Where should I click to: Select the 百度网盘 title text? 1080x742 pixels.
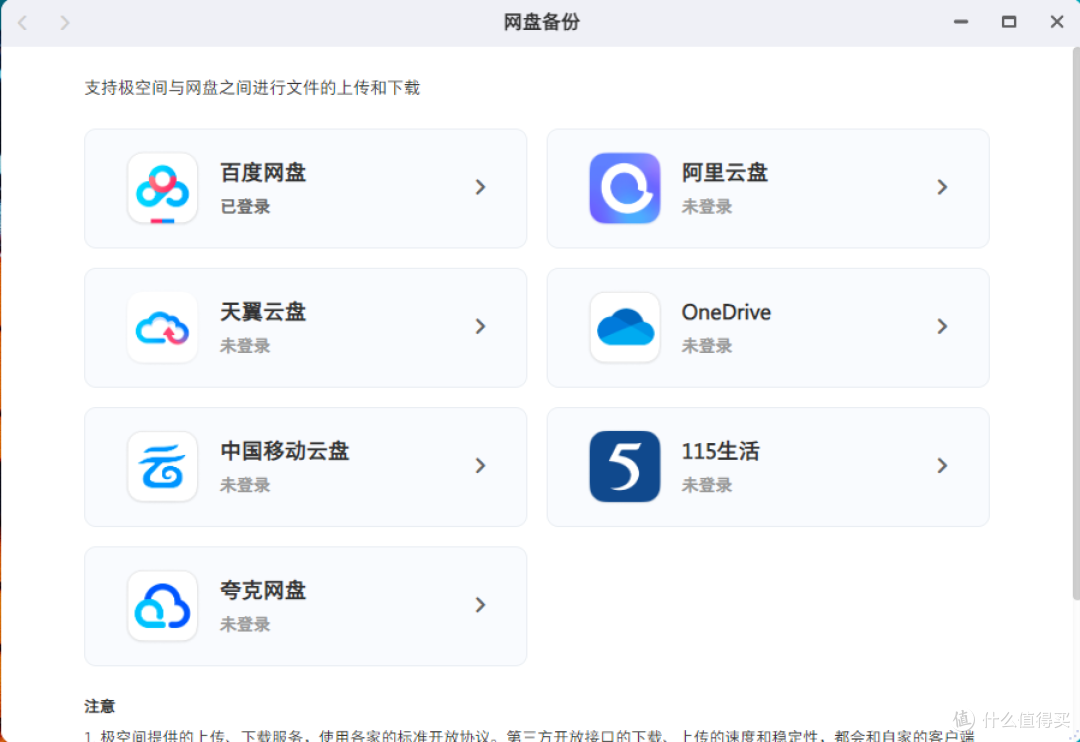pos(263,173)
